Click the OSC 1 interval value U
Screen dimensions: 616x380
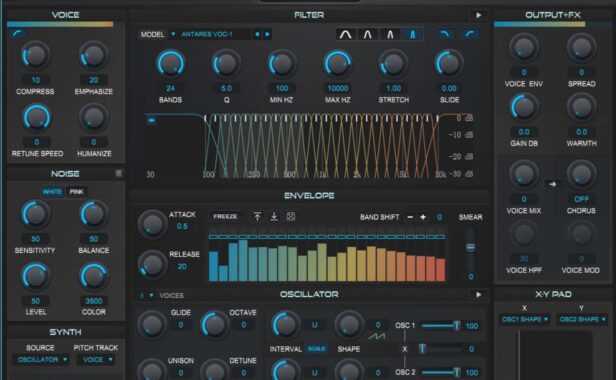pos(315,325)
